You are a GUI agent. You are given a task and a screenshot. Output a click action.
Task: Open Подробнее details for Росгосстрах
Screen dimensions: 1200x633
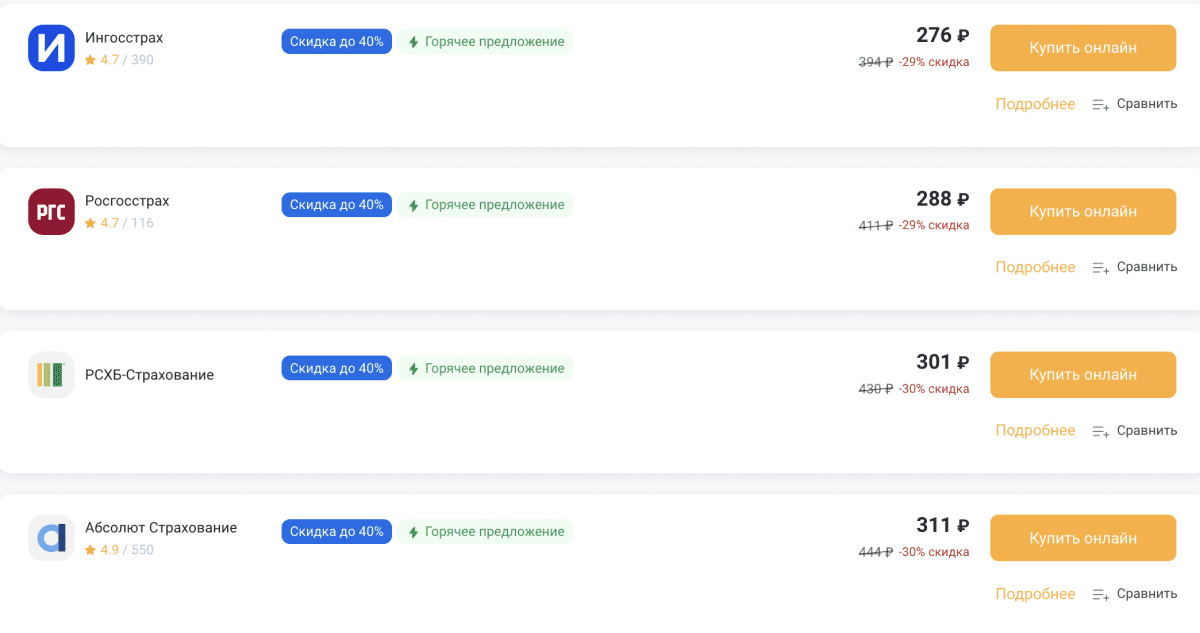coord(1035,267)
